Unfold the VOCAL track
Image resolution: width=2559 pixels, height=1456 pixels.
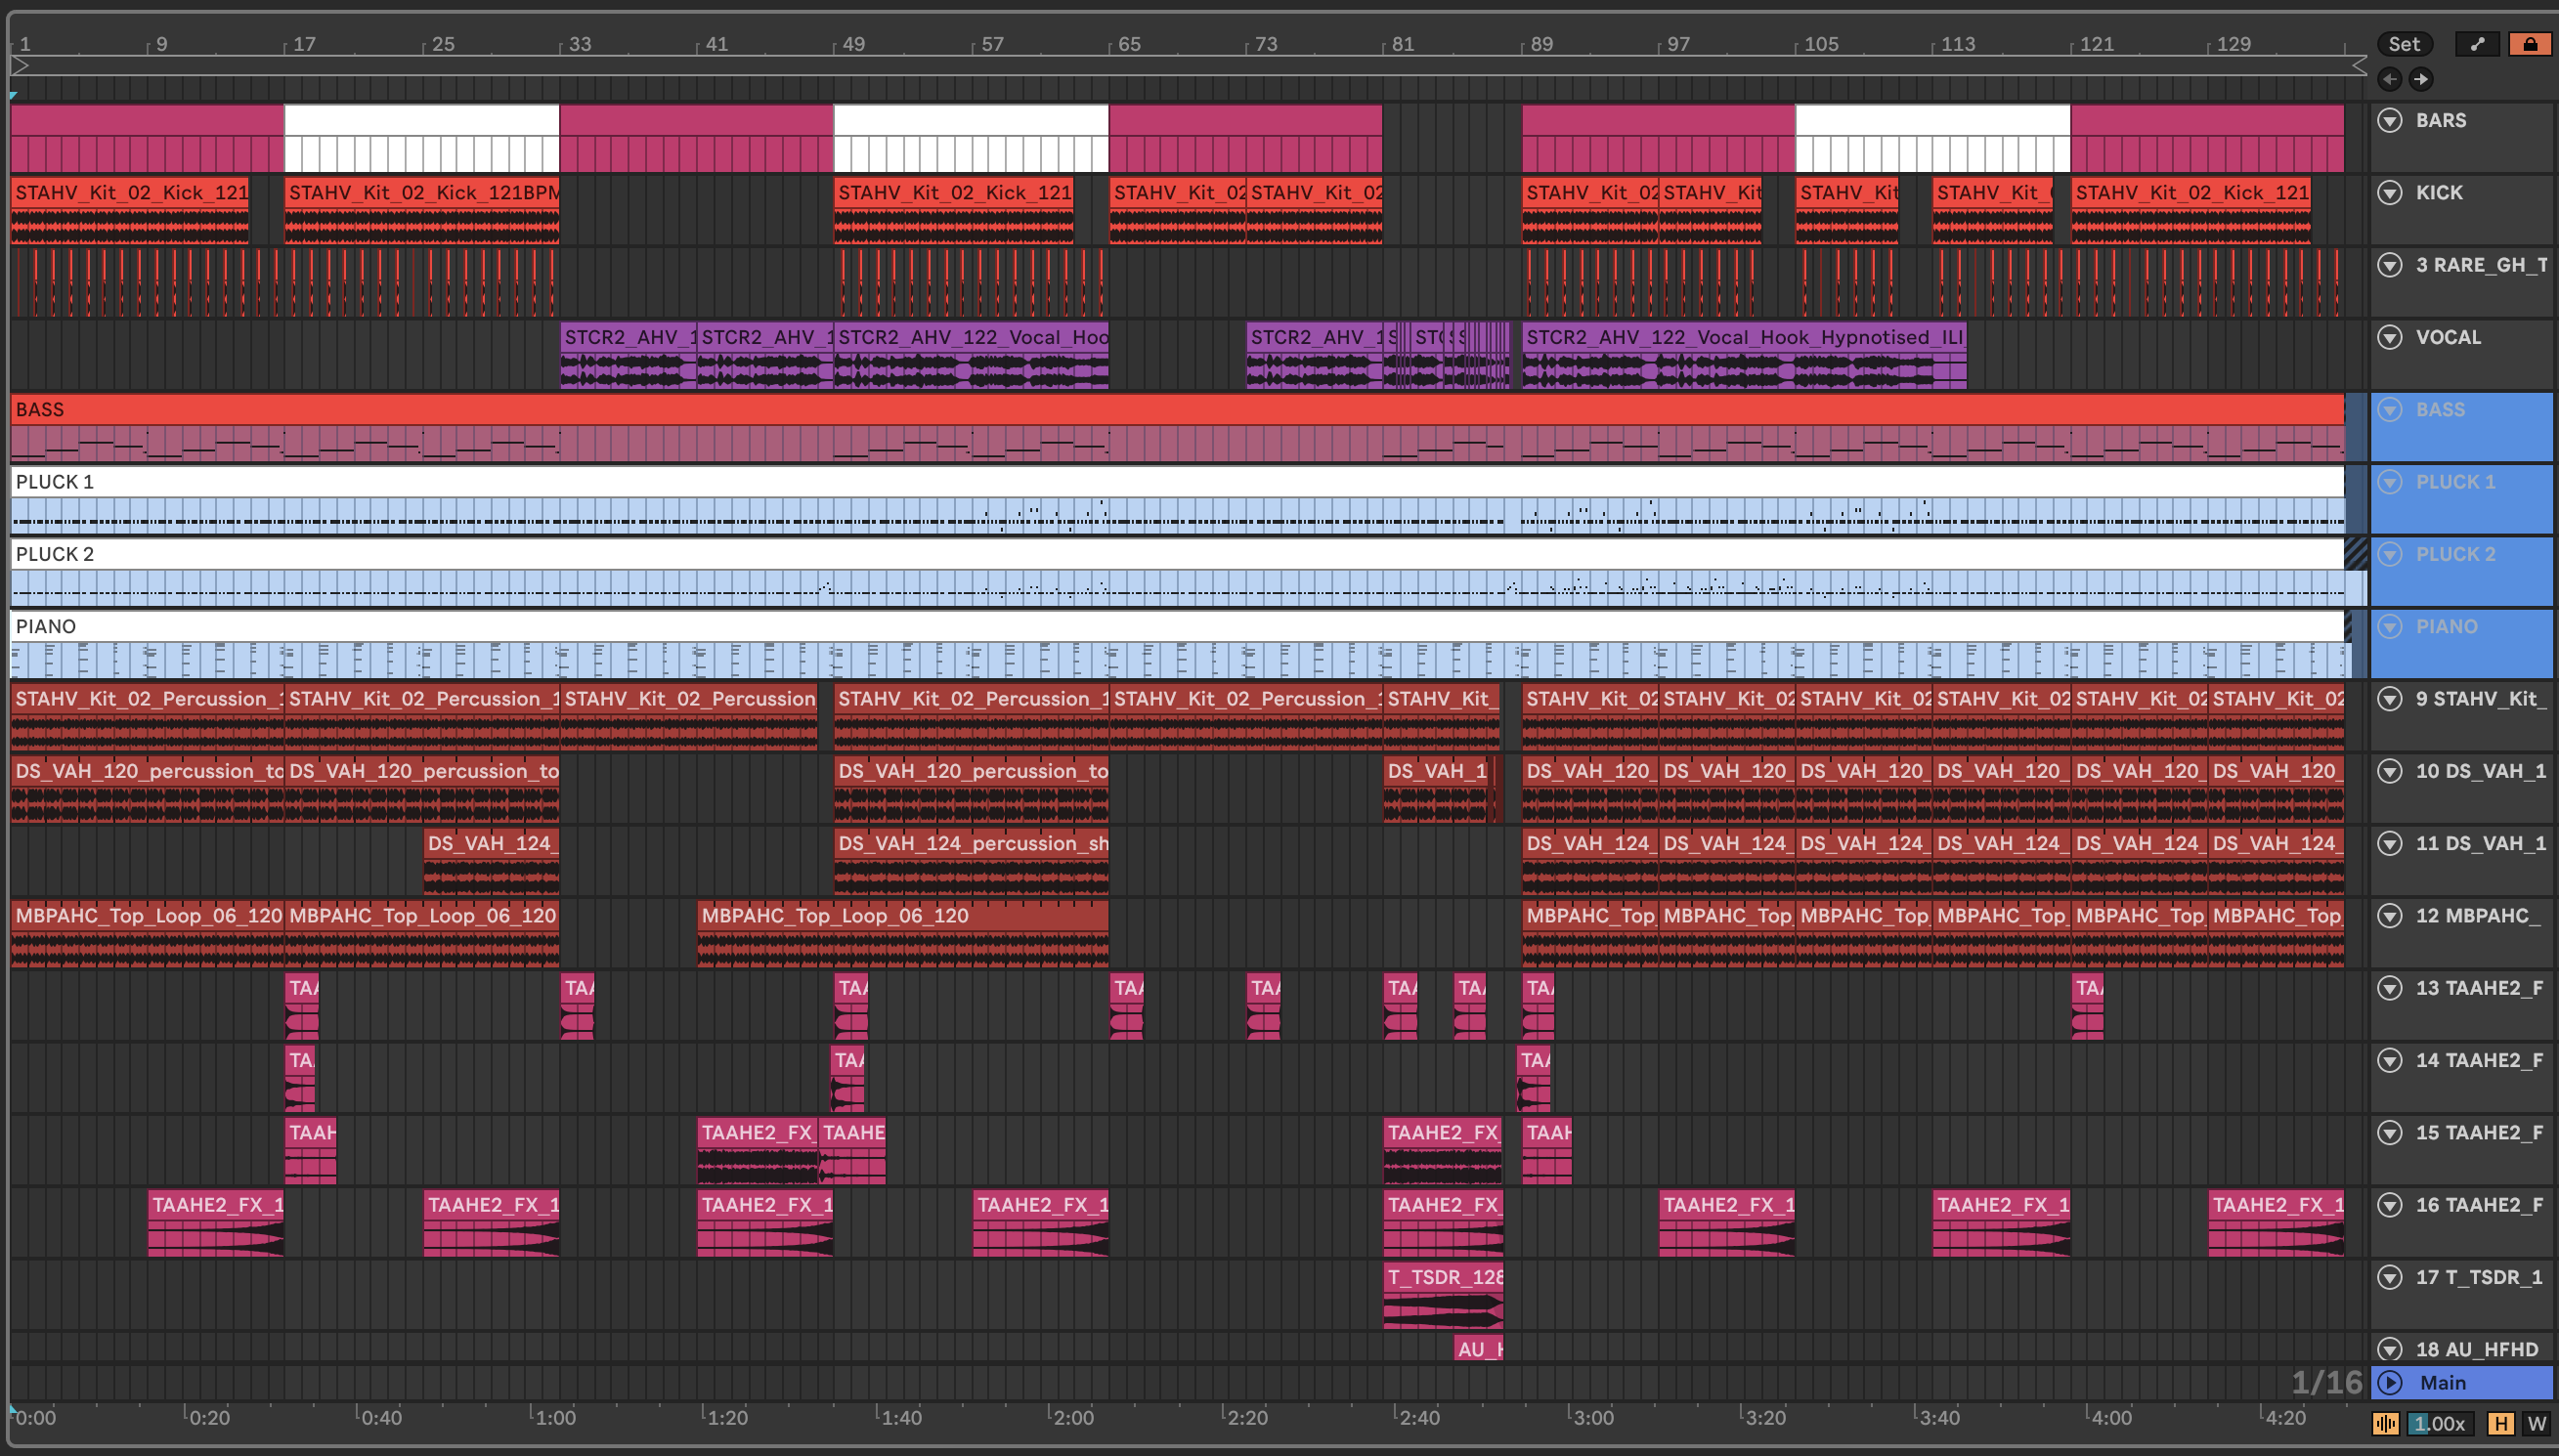tap(2390, 337)
